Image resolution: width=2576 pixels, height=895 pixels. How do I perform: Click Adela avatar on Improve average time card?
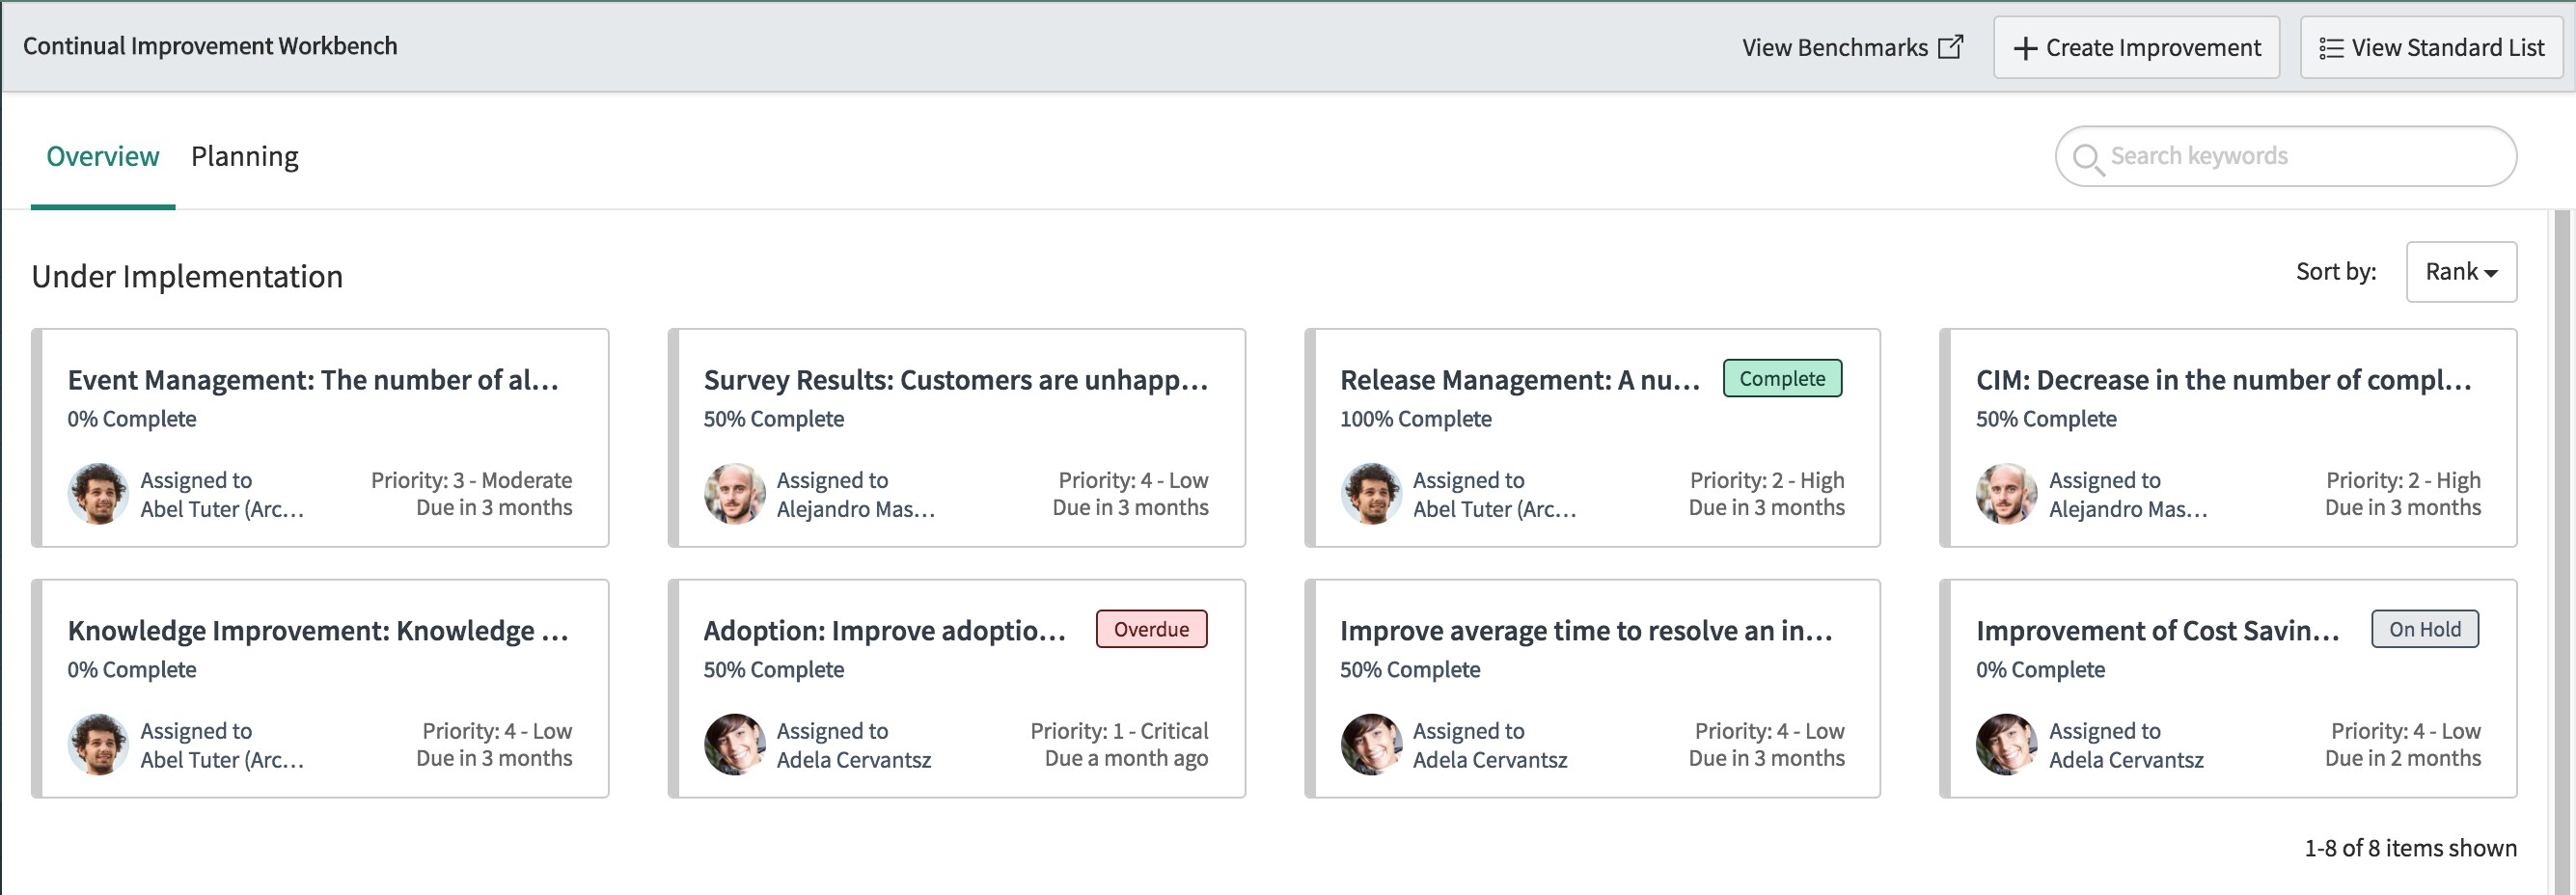coord(1371,744)
